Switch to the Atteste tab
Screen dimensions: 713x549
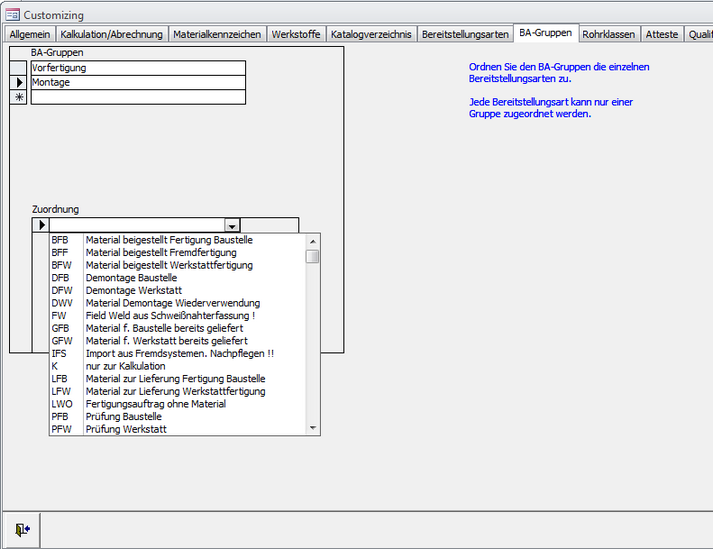click(x=662, y=34)
